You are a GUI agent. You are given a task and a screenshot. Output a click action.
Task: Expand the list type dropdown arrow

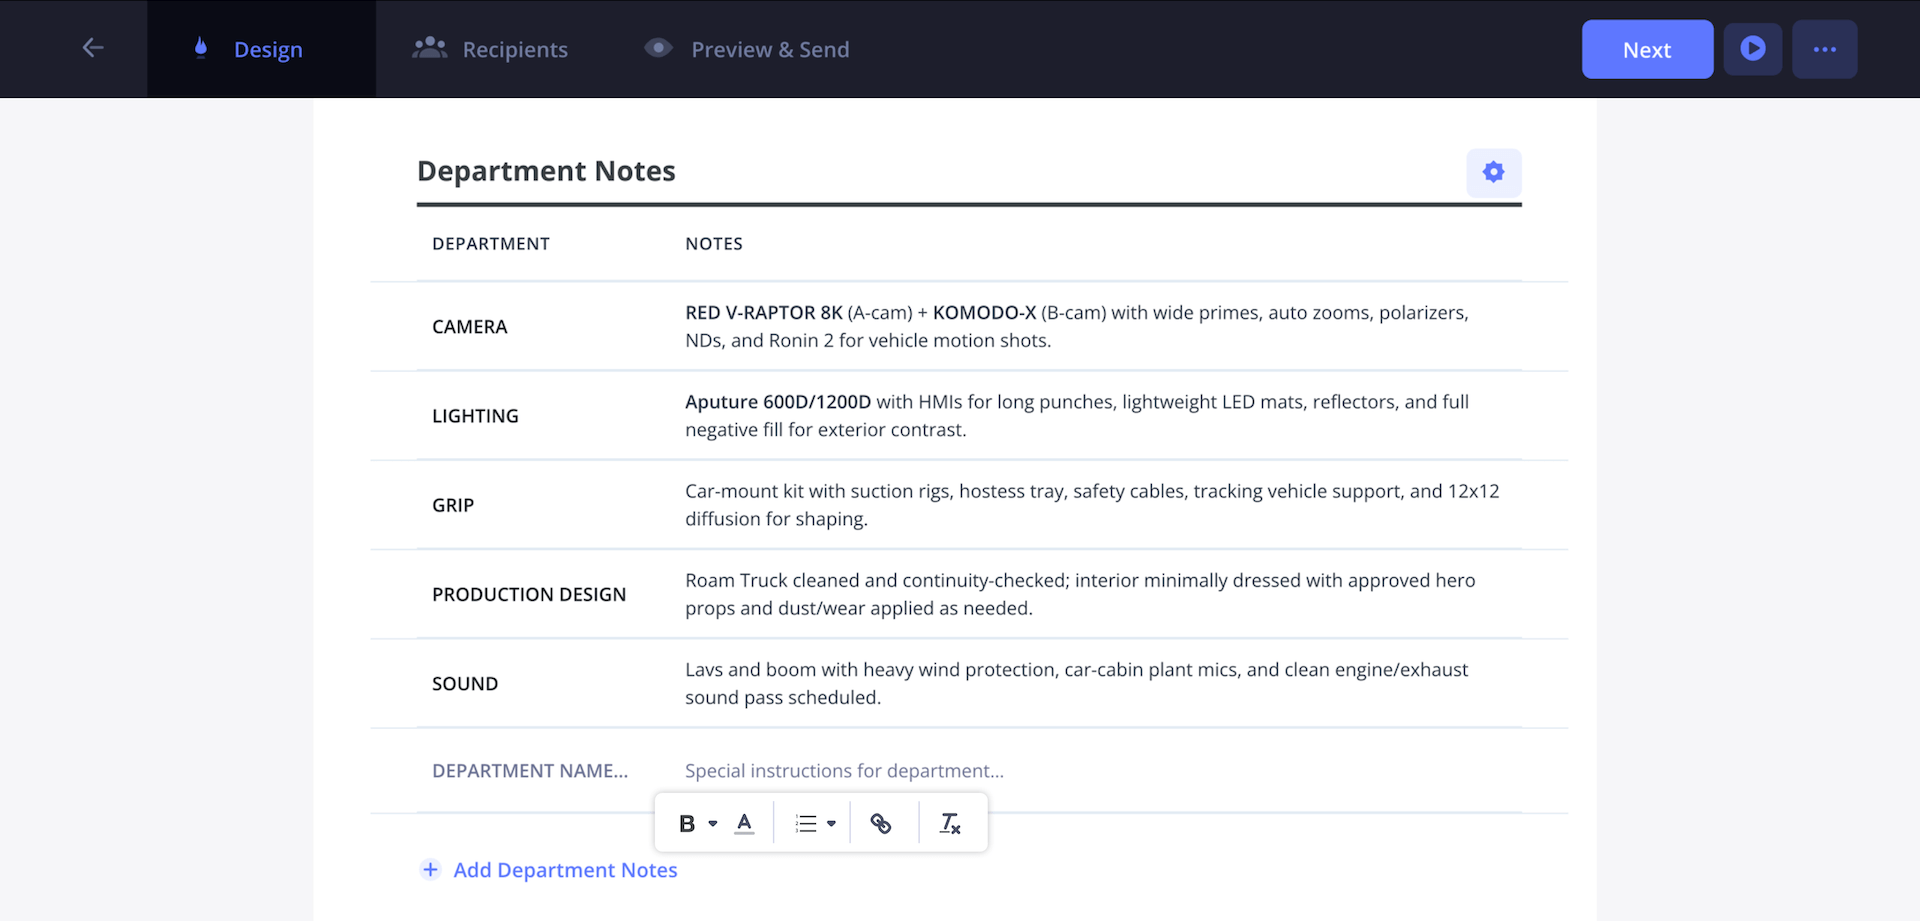(x=831, y=824)
